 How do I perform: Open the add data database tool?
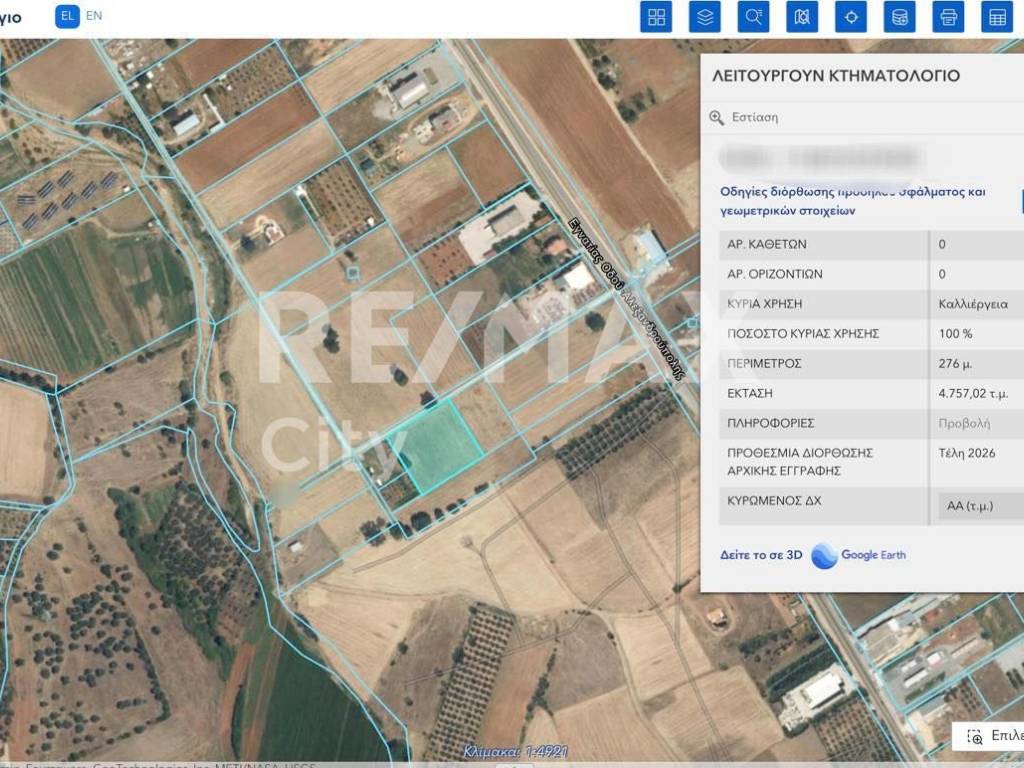(x=900, y=17)
